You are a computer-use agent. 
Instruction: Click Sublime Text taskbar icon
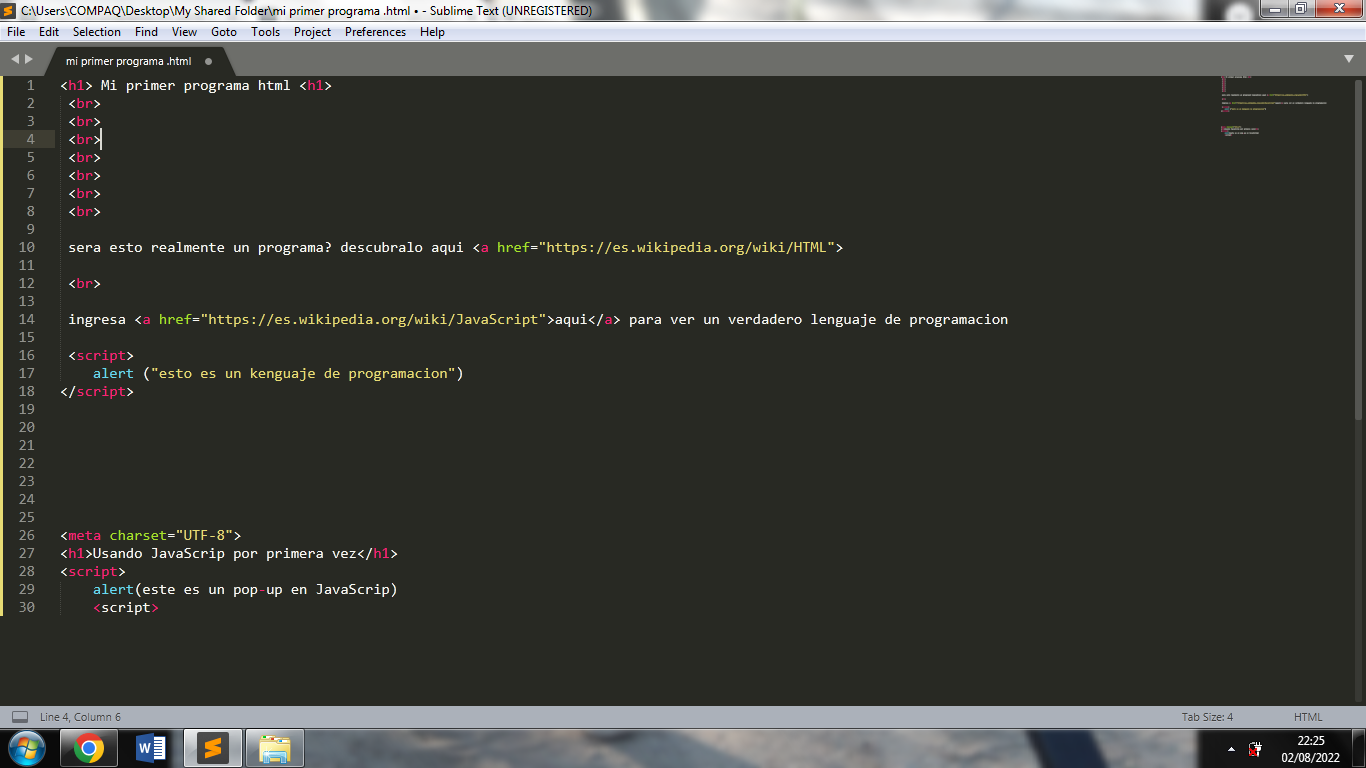click(213, 748)
